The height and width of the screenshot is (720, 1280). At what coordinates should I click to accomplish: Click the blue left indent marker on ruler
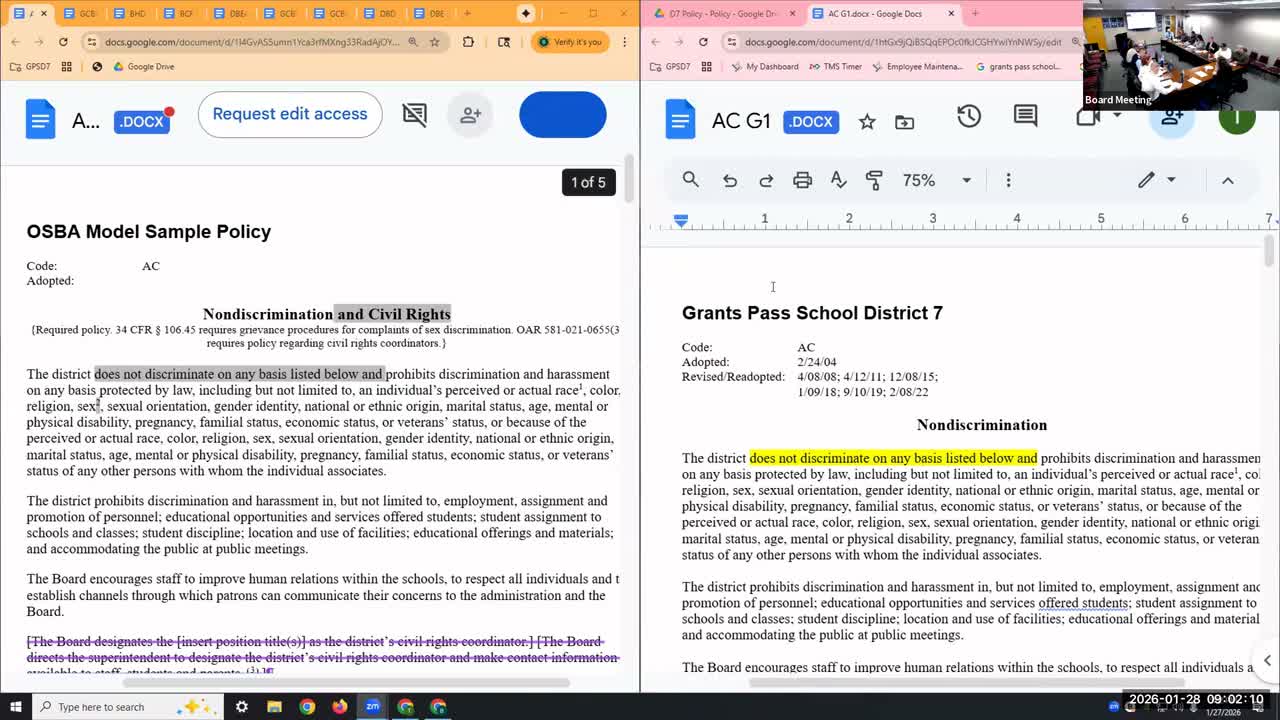point(681,220)
